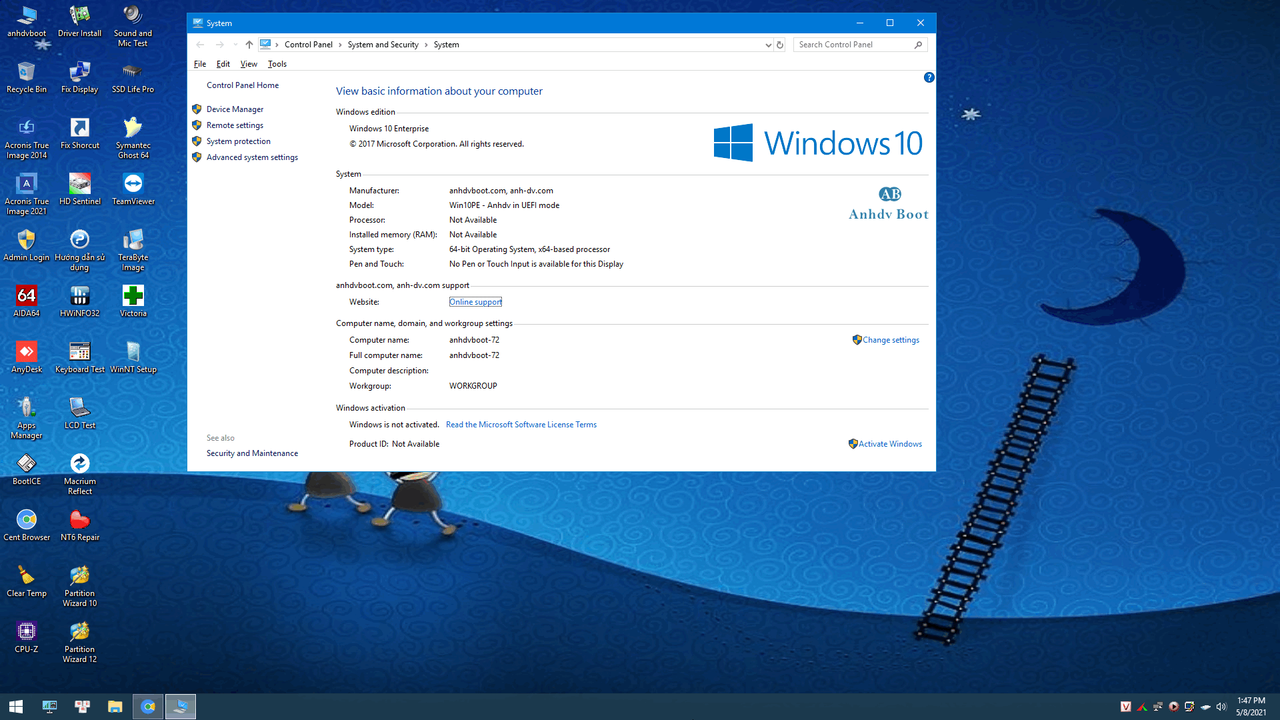This screenshot has height=720, width=1280.
Task: Open Acronis True Image 2021
Action: pos(26,194)
